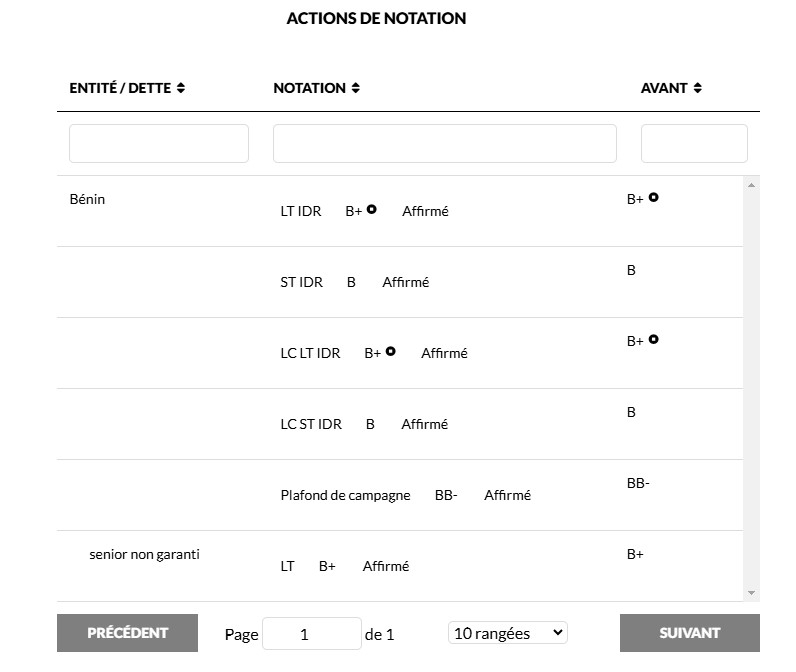Click the senior non garanti debt entry
This screenshot has width=796, height=672.
(144, 554)
